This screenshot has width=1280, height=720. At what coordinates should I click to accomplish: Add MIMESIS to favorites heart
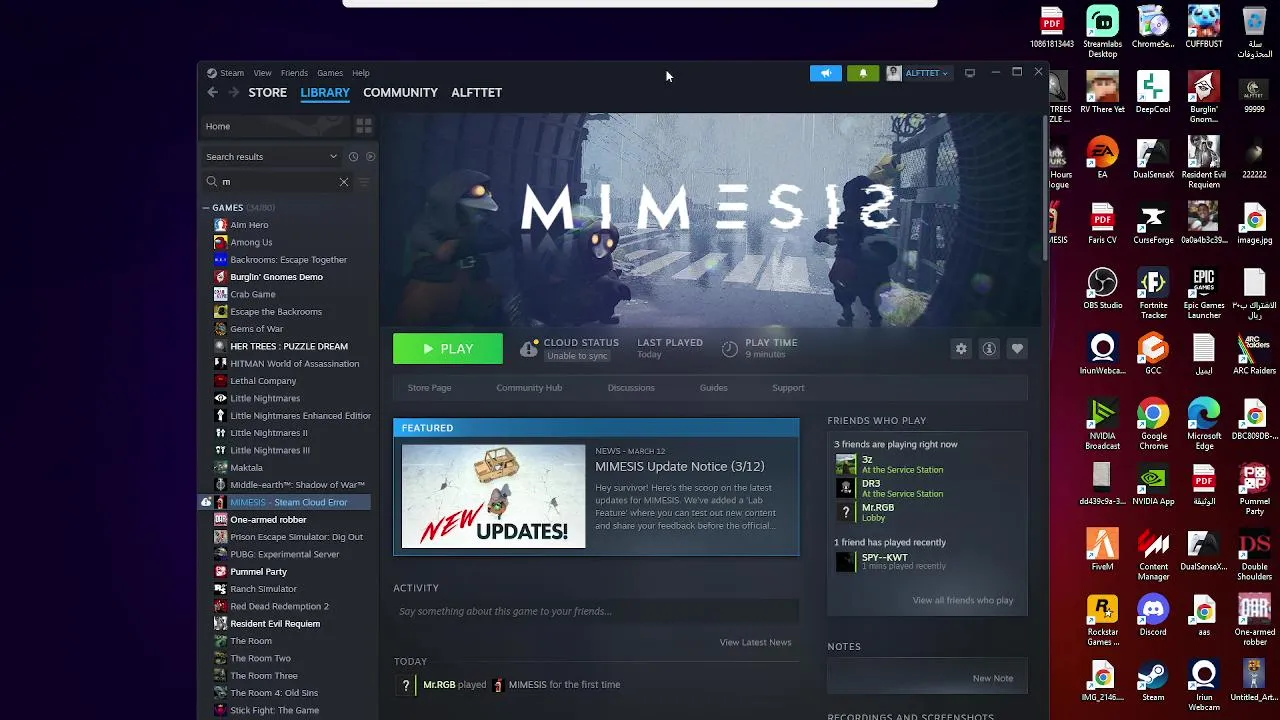click(x=1017, y=349)
